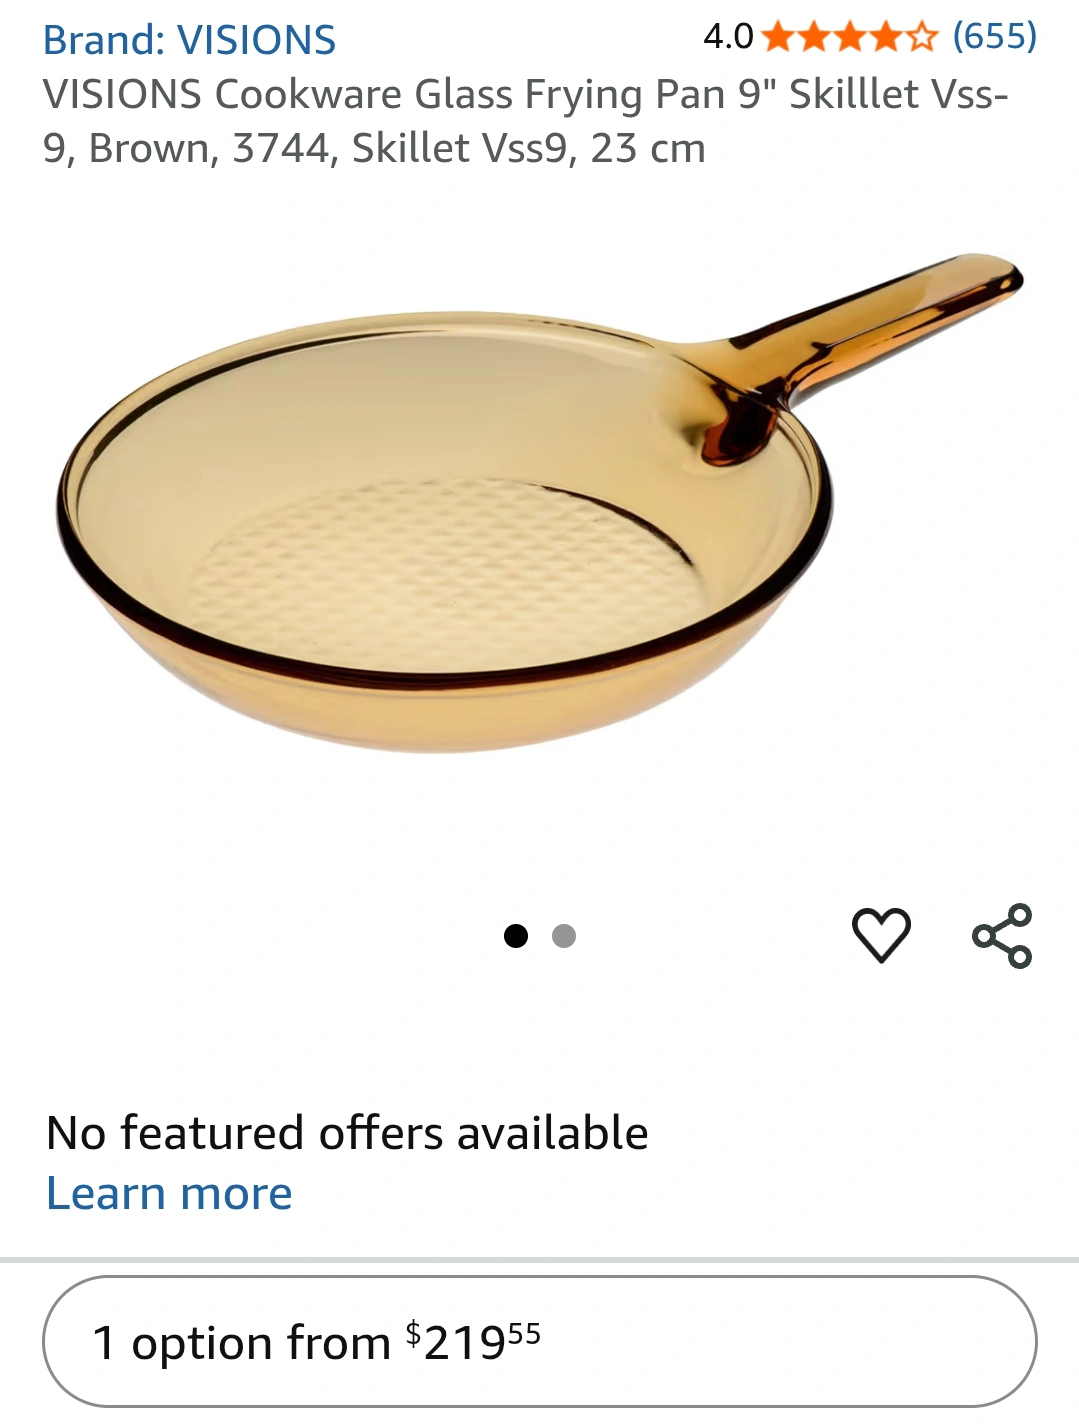The width and height of the screenshot is (1079, 1428).
Task: Select the VISIONS Cookware product title text
Action: 526,121
